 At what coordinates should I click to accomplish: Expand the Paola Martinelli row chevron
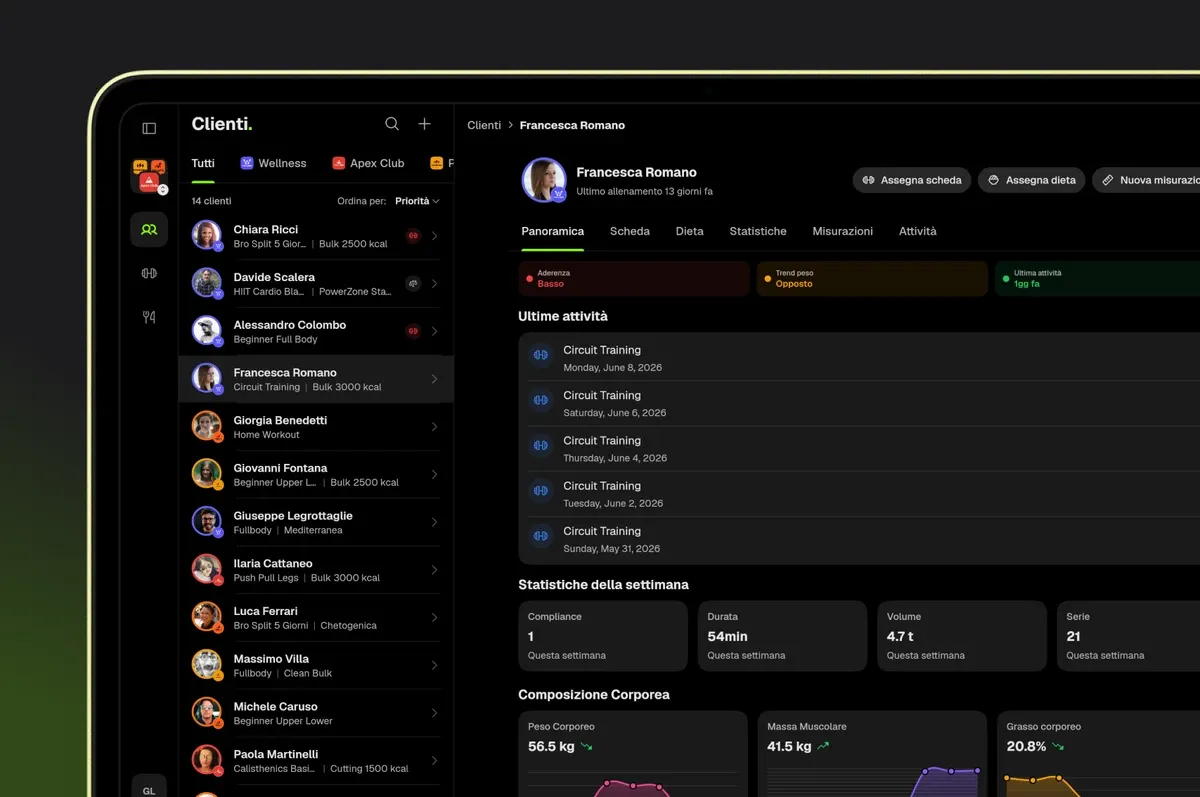coord(435,761)
